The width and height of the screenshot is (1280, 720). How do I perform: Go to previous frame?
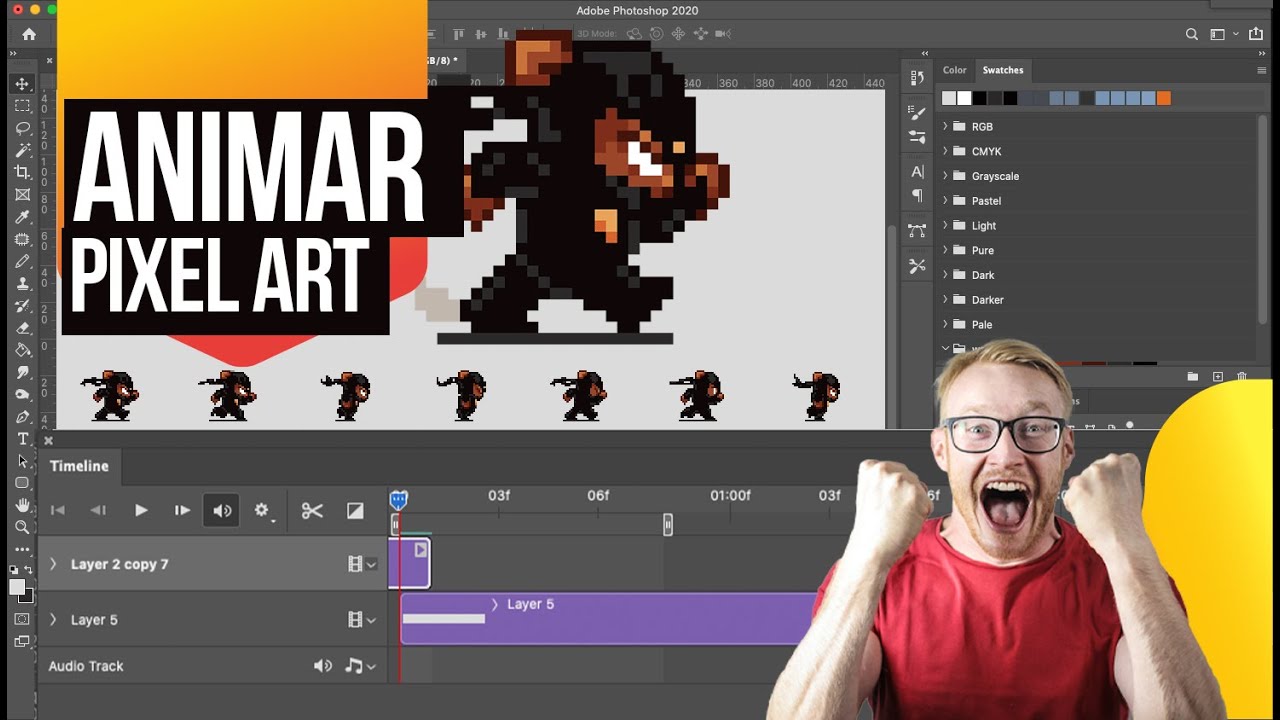click(x=98, y=511)
